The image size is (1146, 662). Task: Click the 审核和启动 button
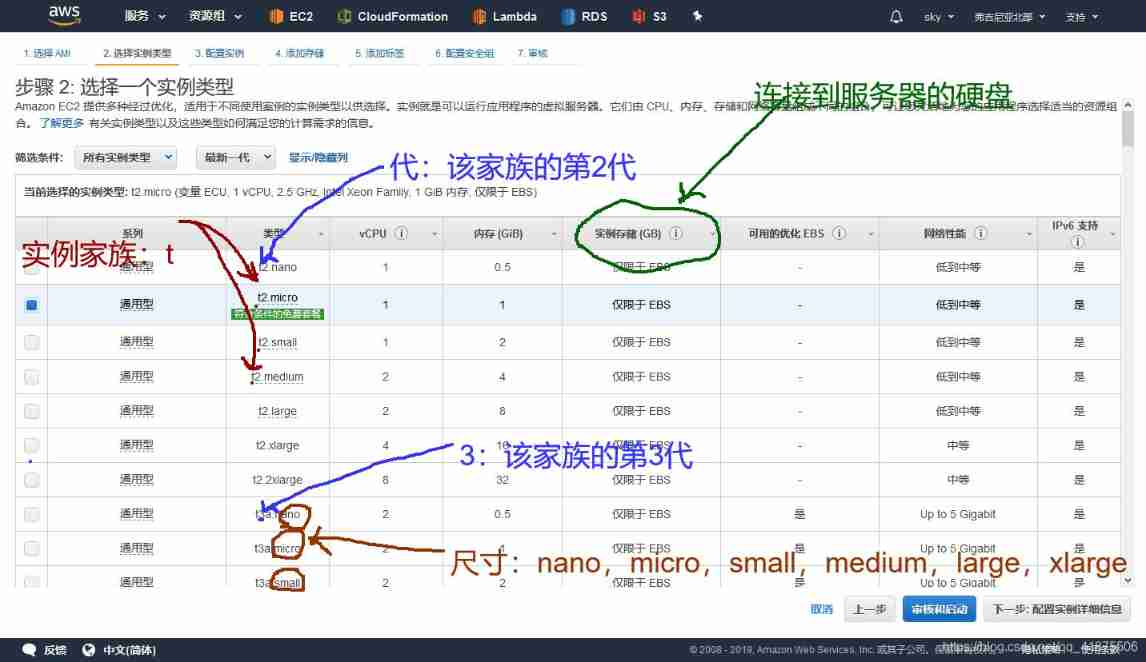pyautogui.click(x=939, y=609)
